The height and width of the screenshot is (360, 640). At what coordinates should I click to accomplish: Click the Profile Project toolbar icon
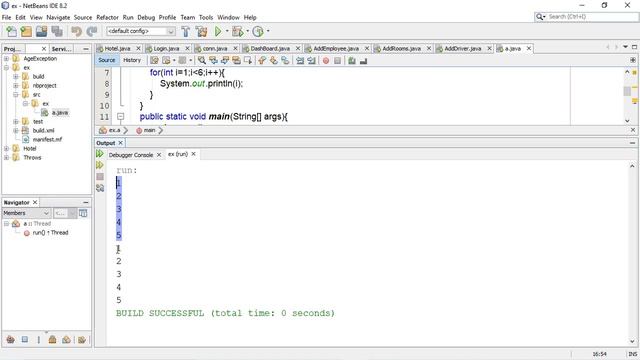(x=258, y=31)
